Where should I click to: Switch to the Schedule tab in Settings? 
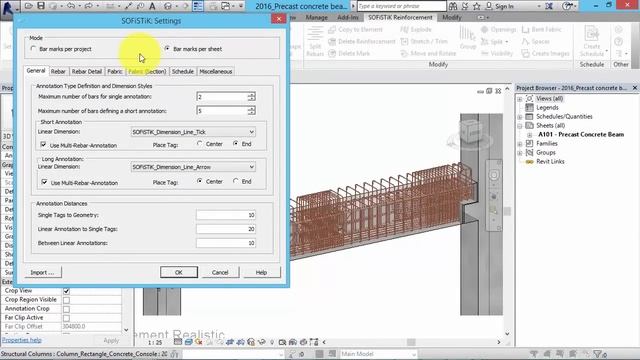[x=182, y=71]
